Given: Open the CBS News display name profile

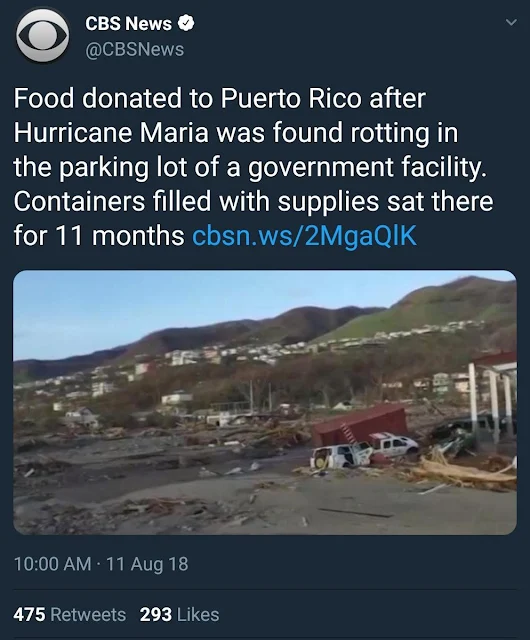Looking at the screenshot, I should [128, 23].
